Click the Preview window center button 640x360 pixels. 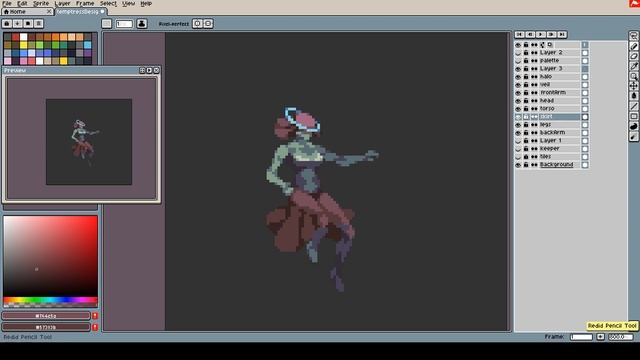point(142,70)
